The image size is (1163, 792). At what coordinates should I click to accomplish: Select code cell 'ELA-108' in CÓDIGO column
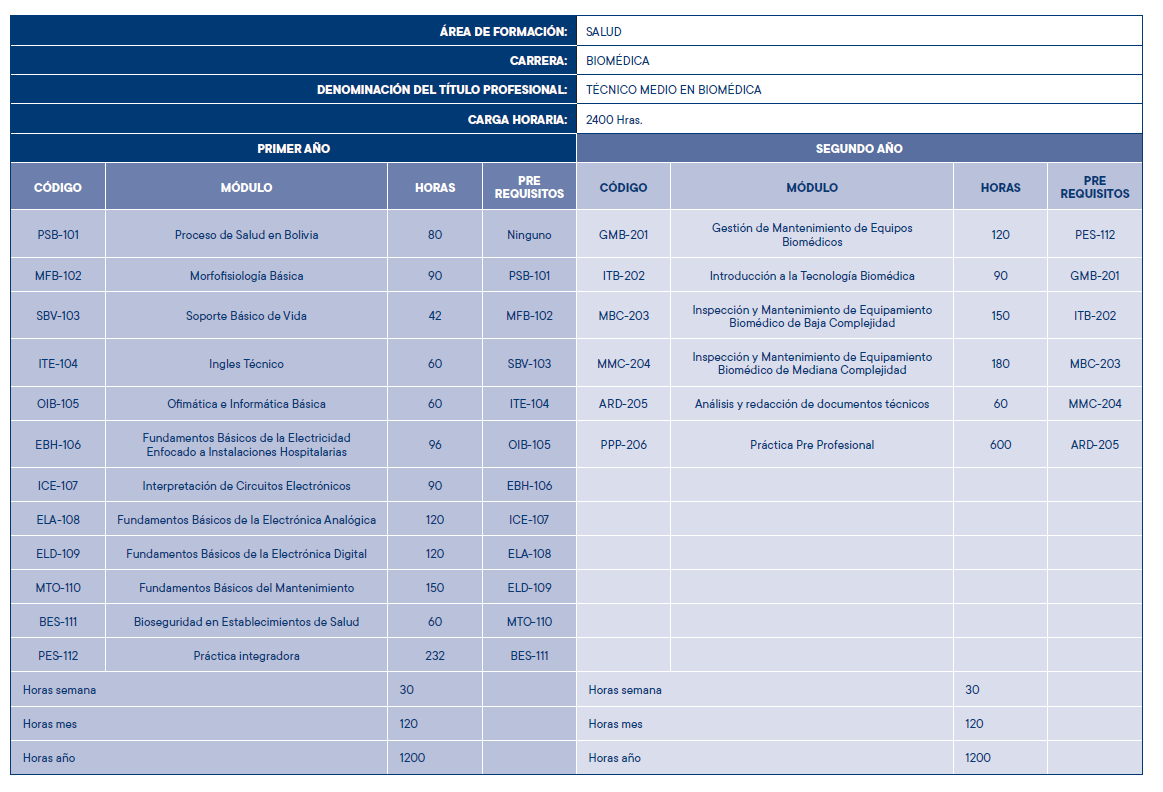(58, 520)
